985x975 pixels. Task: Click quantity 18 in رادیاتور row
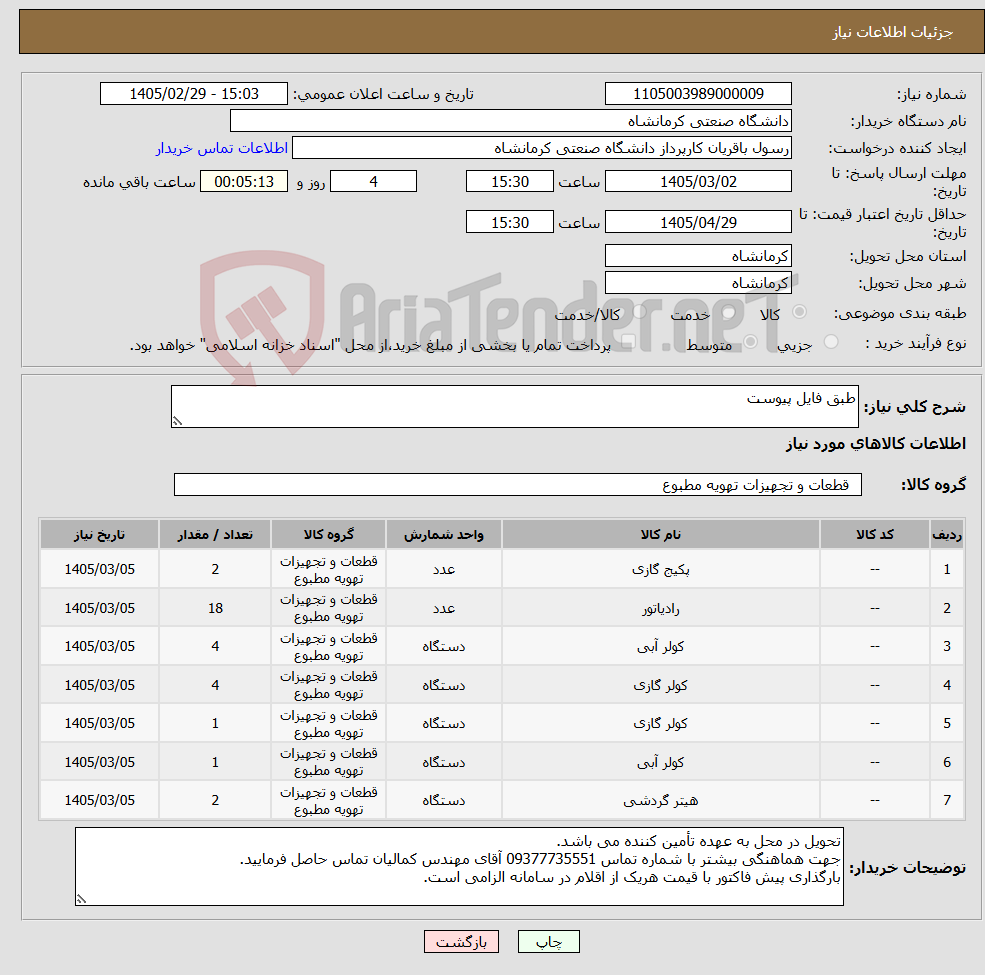coord(215,608)
